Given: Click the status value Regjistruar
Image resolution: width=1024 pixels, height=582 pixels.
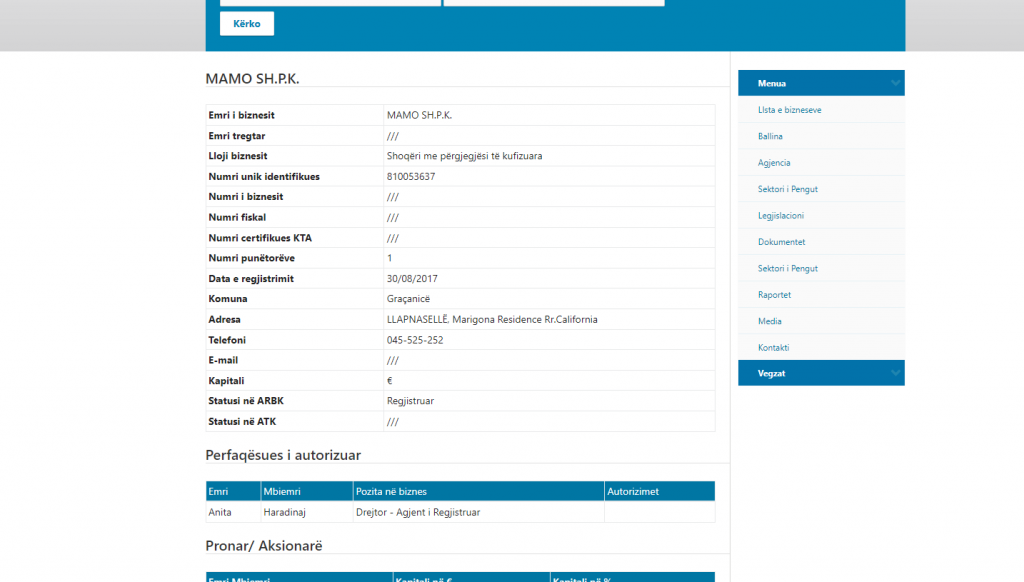Looking at the screenshot, I should (x=410, y=401).
